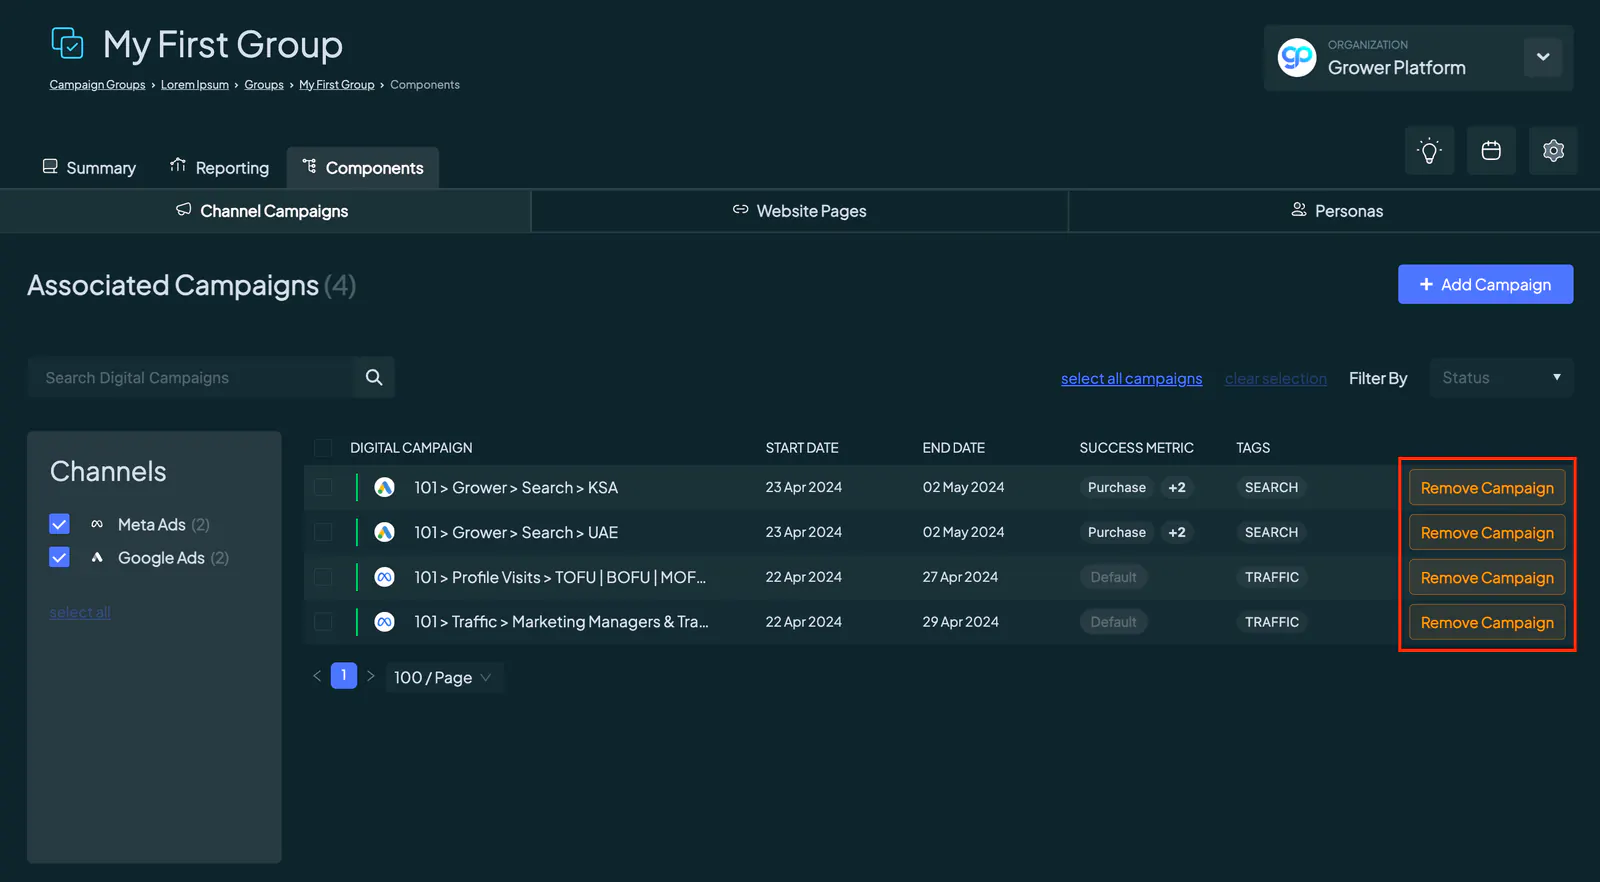
Task: Click Google Ads icon on KSA campaign row
Action: click(x=384, y=487)
